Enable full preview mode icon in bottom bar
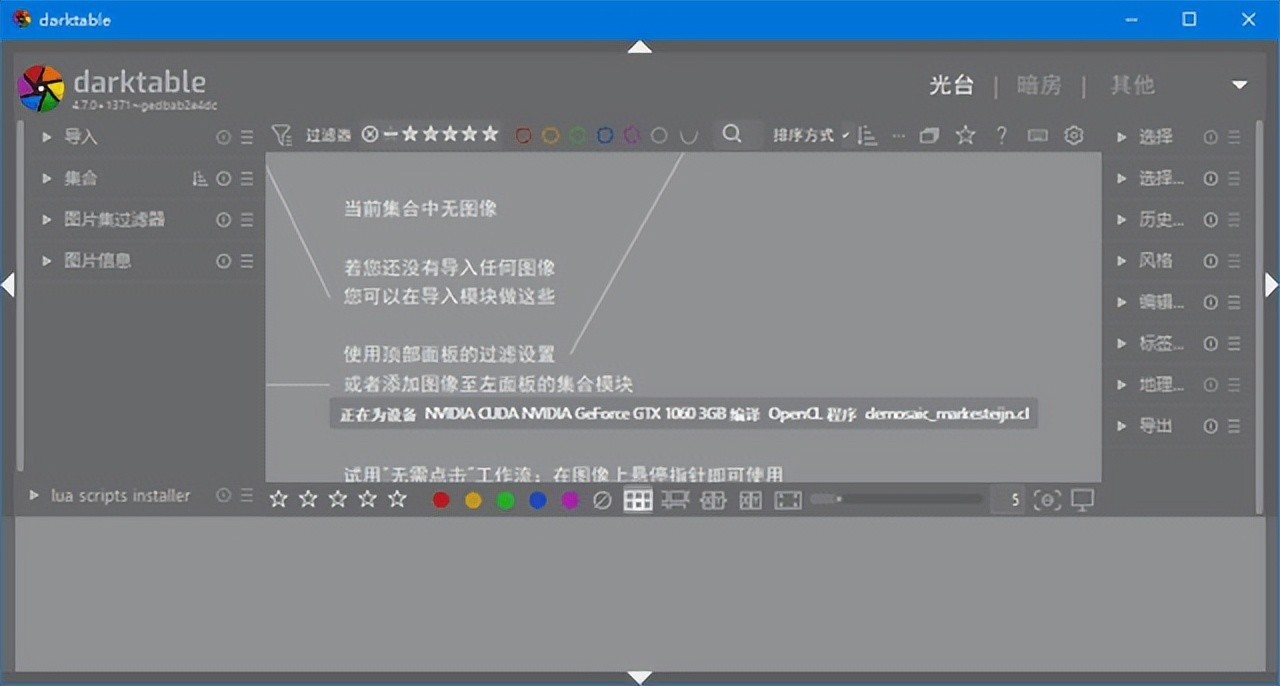This screenshot has height=686, width=1280. (x=788, y=500)
